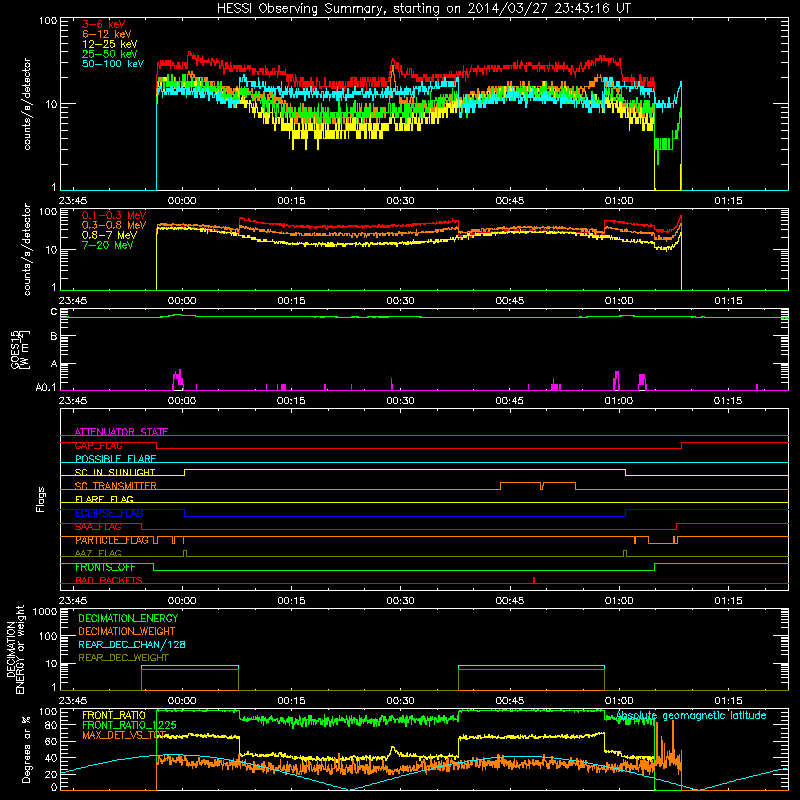Click the Absolute geomagnetic latitude label
Image resolution: width=800 pixels, height=800 pixels.
[x=691, y=716]
